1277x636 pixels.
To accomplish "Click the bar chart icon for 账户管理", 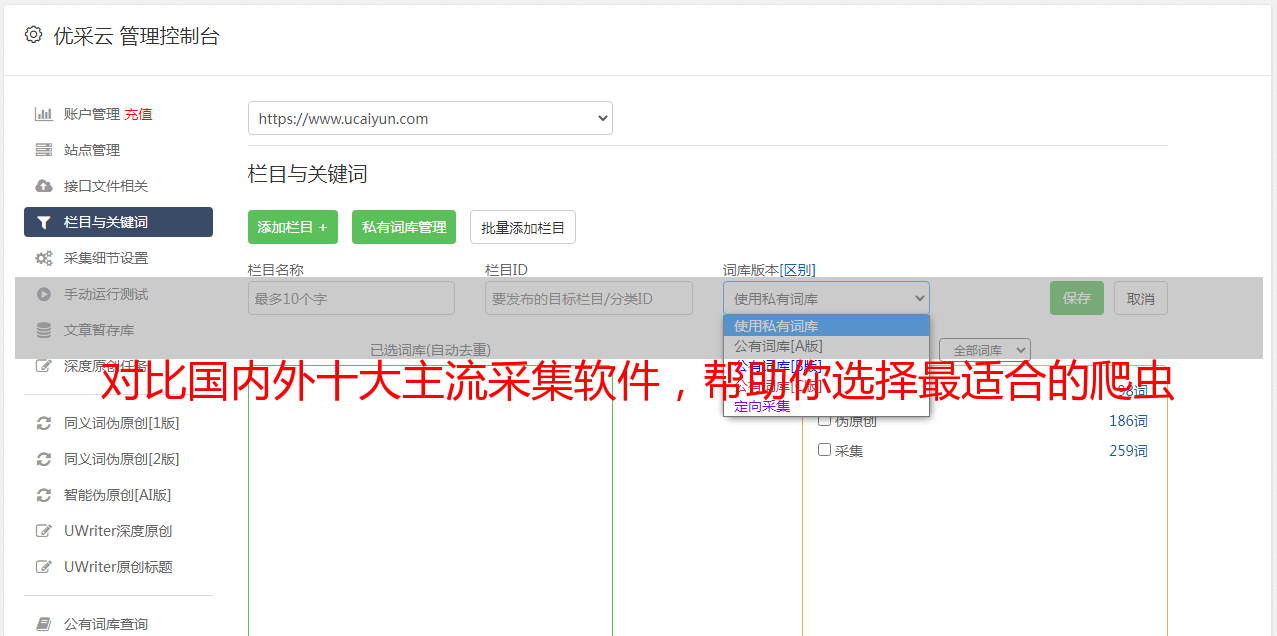I will coord(44,114).
